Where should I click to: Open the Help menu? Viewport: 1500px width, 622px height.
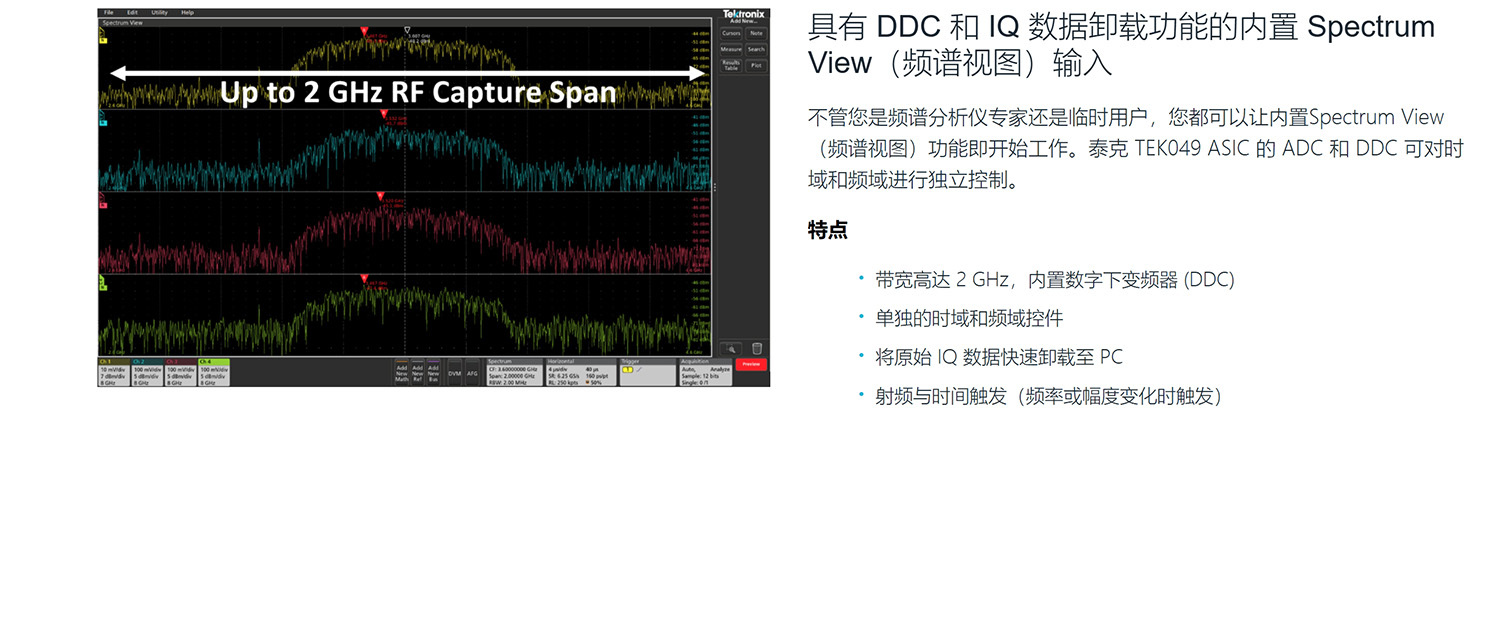187,12
